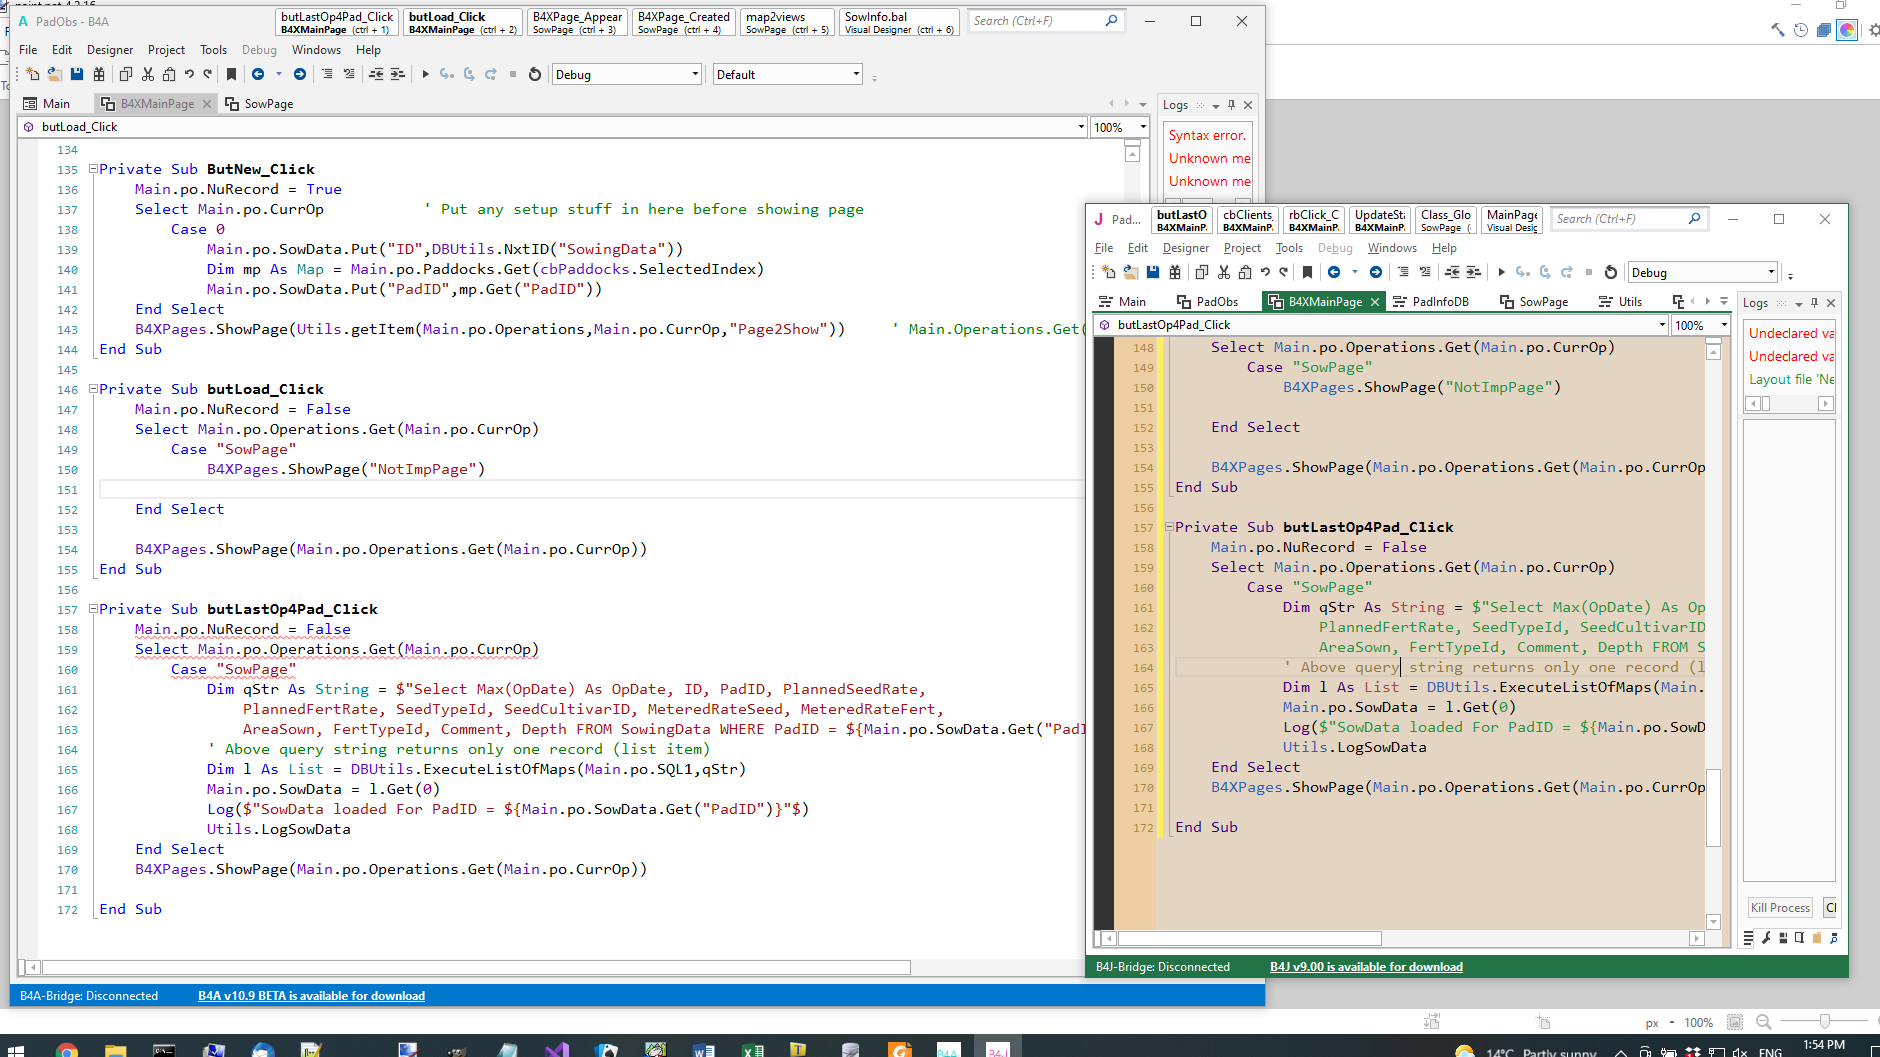
Task: Open the Debug build dropdown in B4A
Action: coord(695,74)
